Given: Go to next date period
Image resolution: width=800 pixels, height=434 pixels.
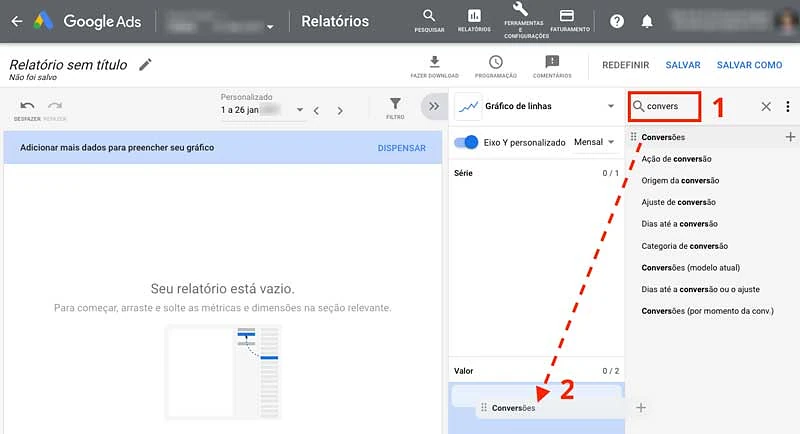Looking at the screenshot, I should click(340, 111).
